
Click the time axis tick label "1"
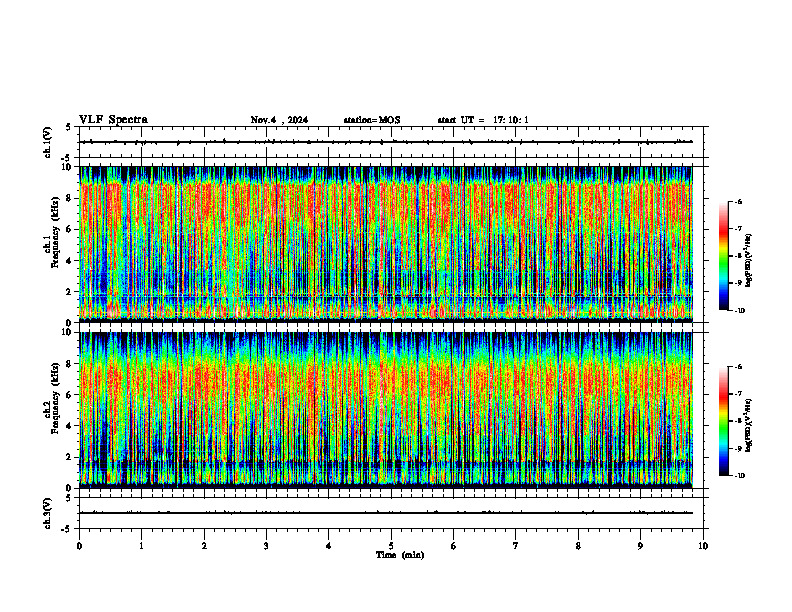(x=141, y=546)
